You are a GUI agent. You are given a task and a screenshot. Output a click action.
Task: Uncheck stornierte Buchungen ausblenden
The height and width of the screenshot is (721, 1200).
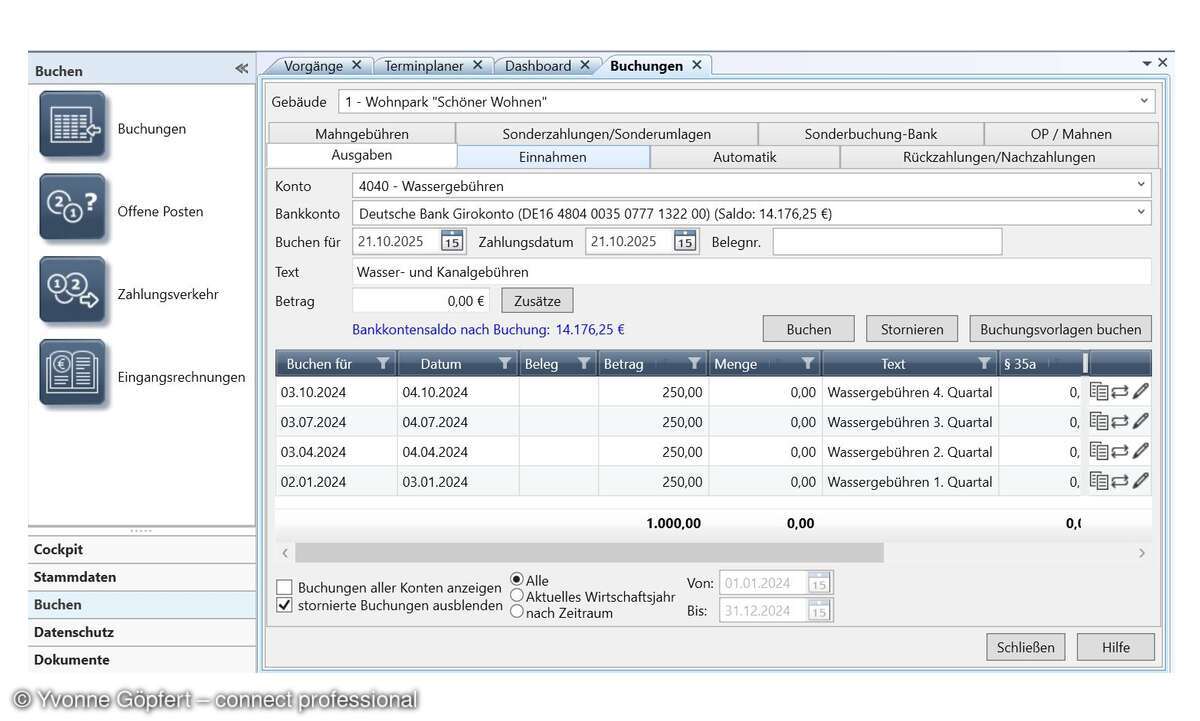point(285,606)
